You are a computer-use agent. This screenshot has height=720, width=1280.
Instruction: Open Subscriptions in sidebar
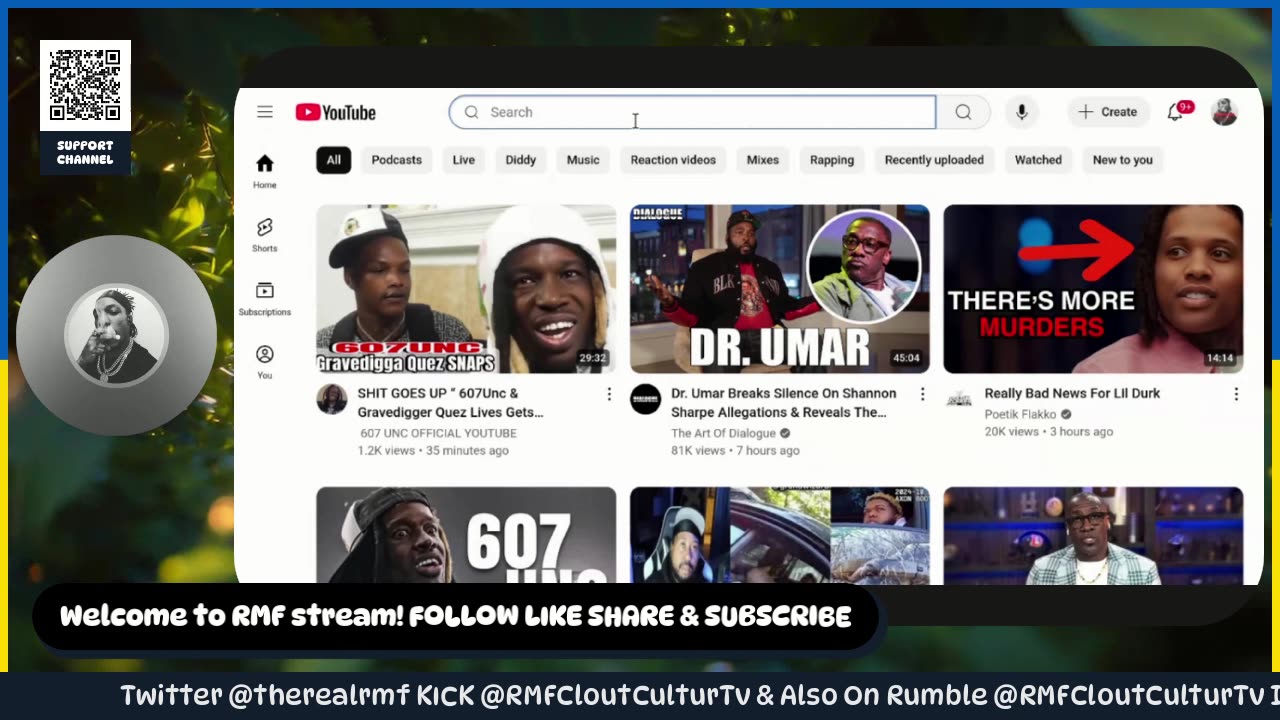coord(265,298)
